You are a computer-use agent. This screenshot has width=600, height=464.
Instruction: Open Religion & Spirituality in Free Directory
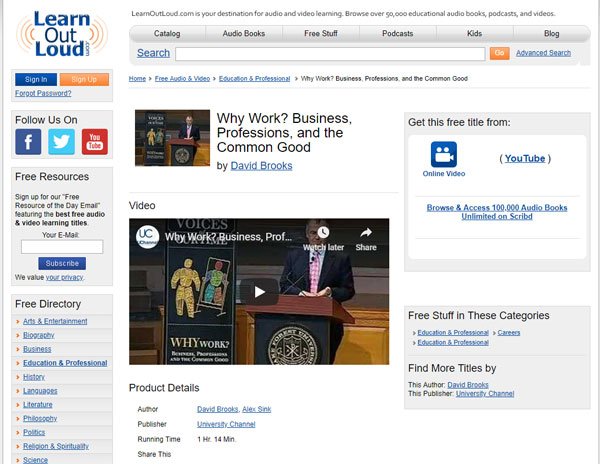[56, 446]
